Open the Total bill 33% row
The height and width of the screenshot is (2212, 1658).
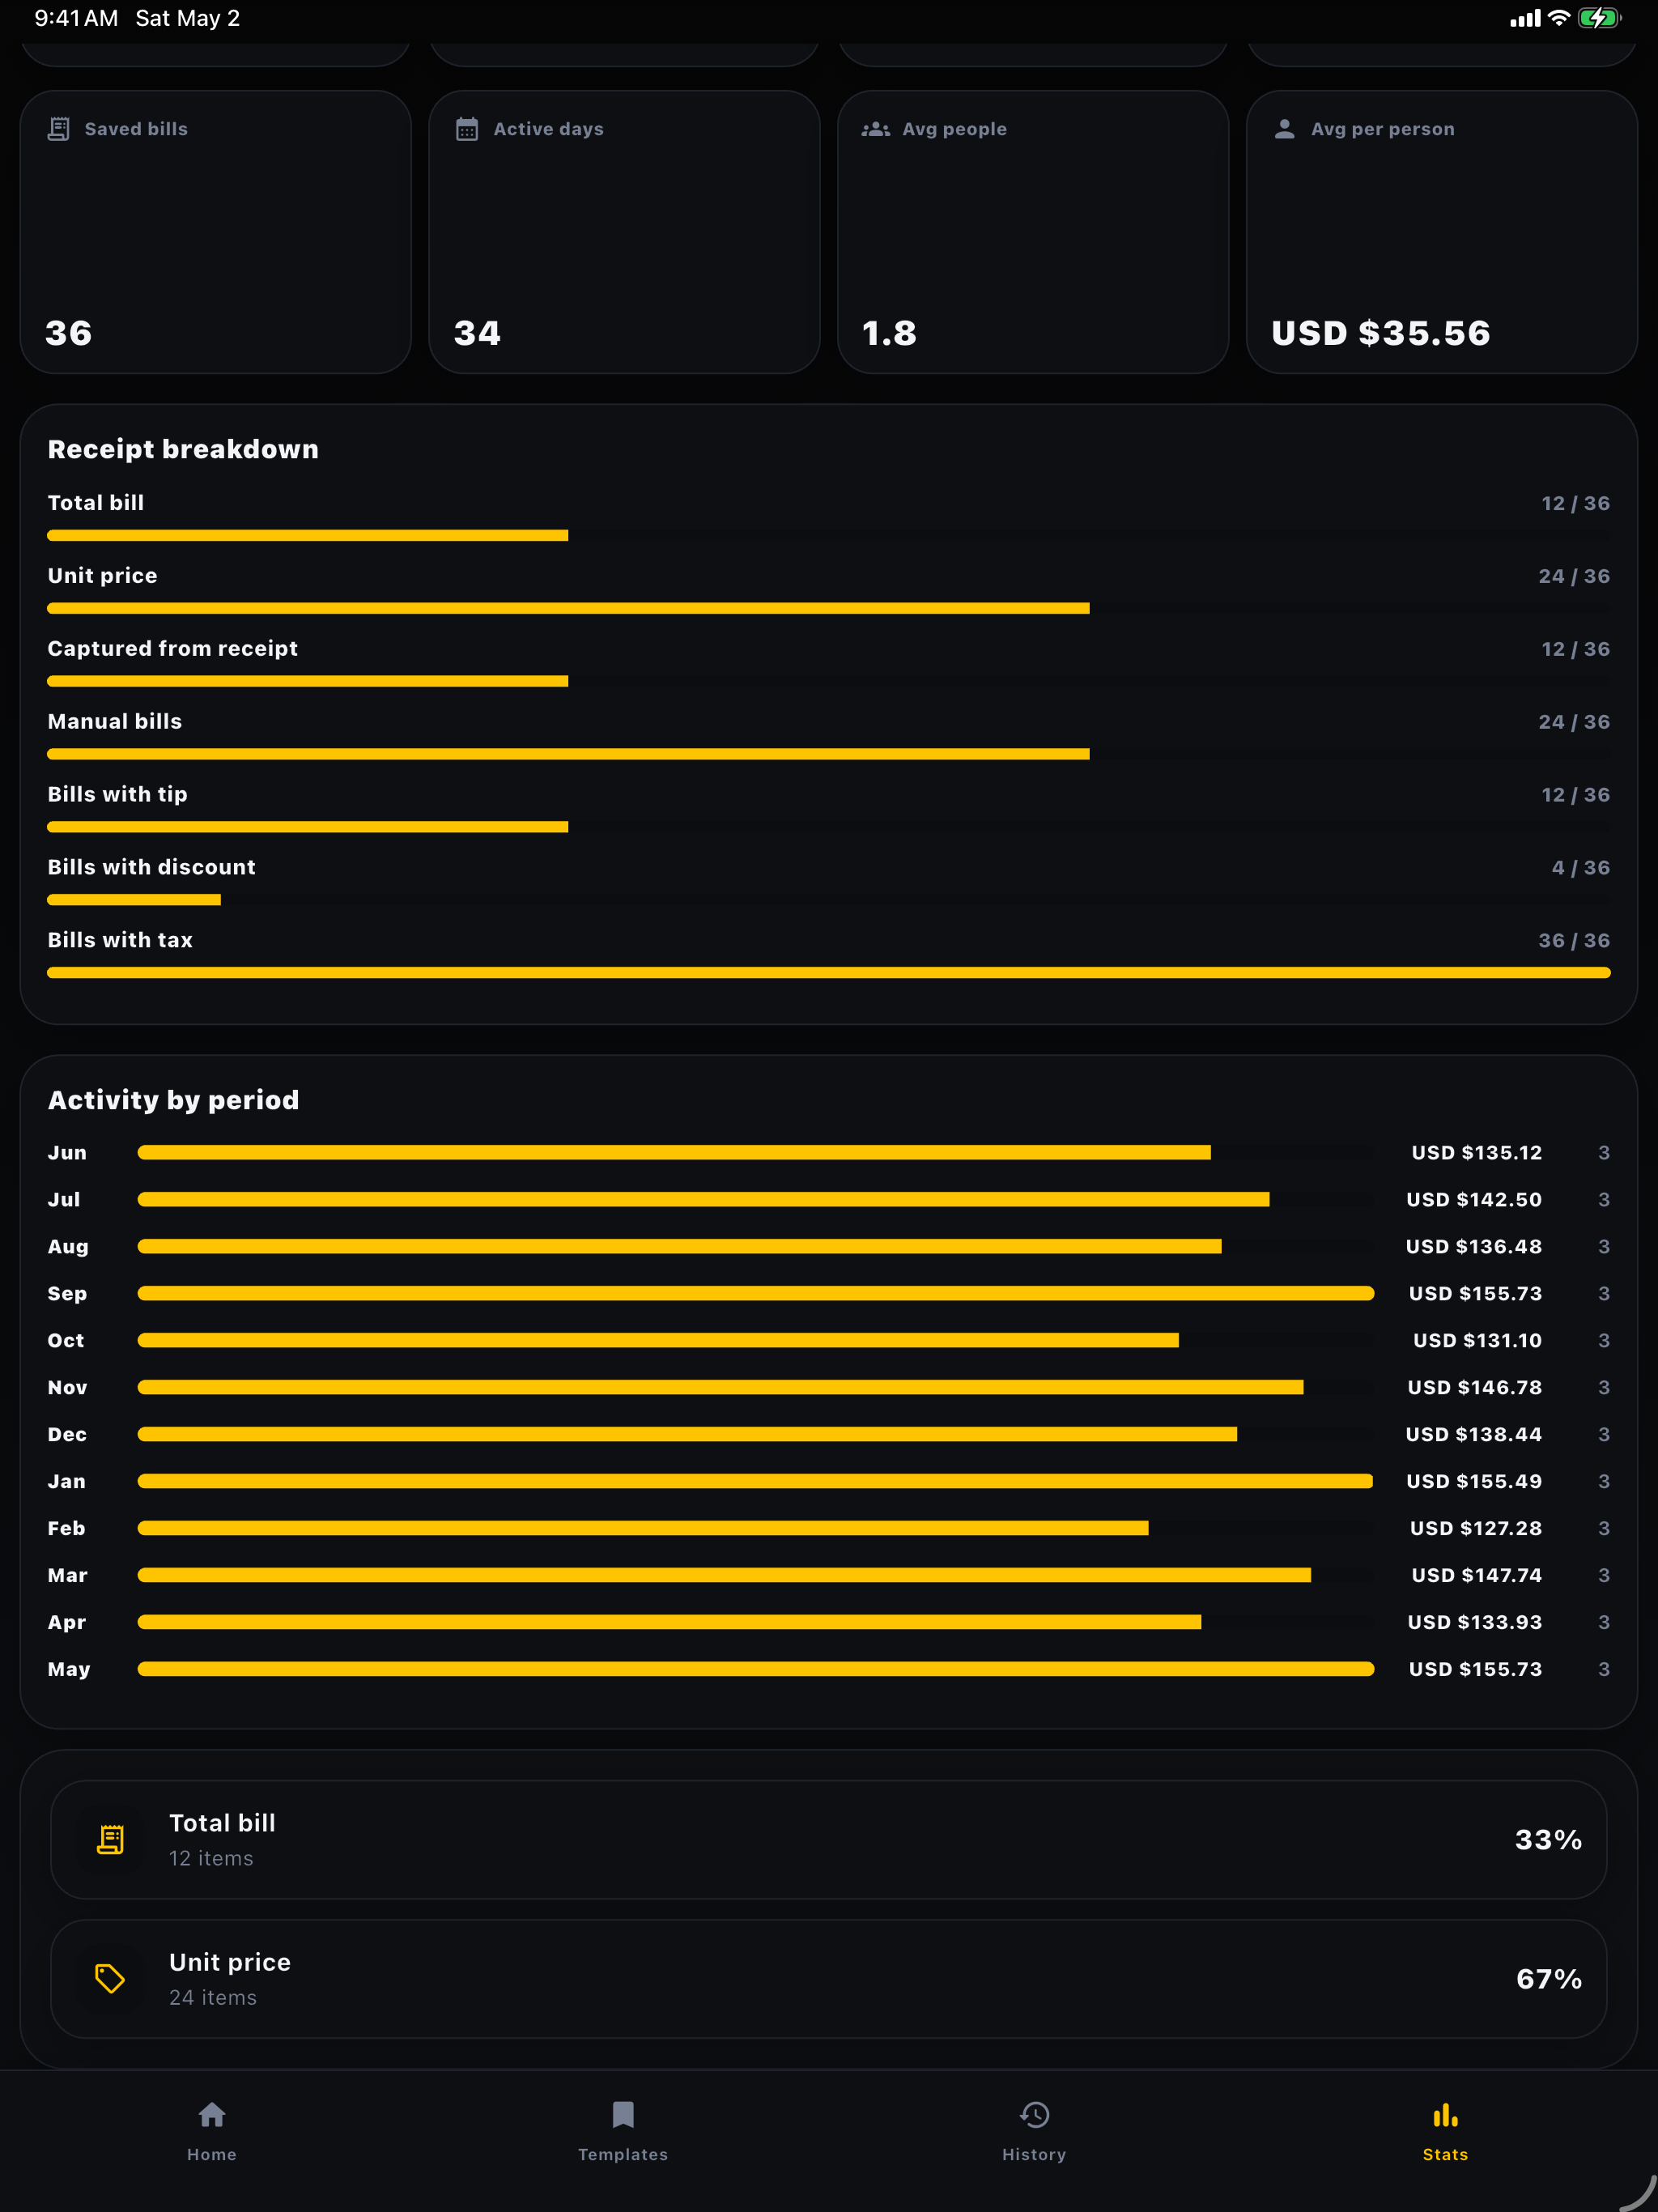pyautogui.click(x=829, y=1840)
